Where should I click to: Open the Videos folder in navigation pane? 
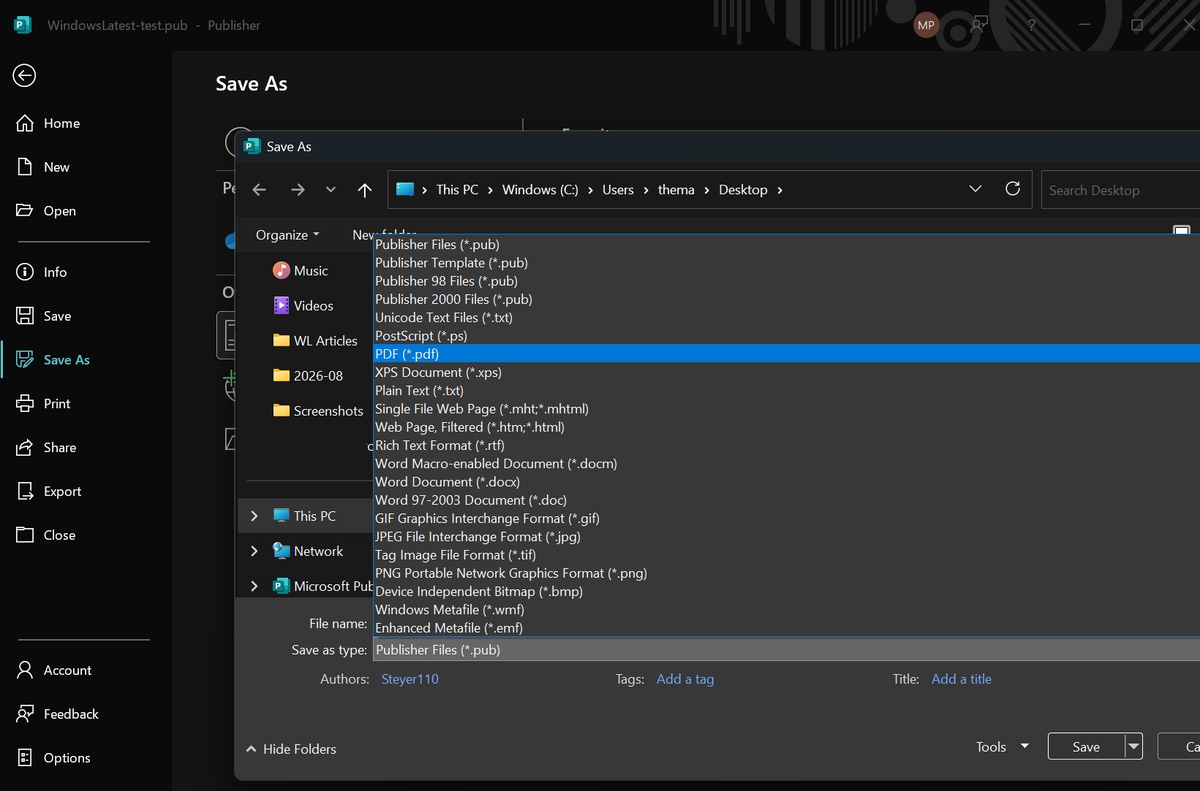tap(303, 306)
